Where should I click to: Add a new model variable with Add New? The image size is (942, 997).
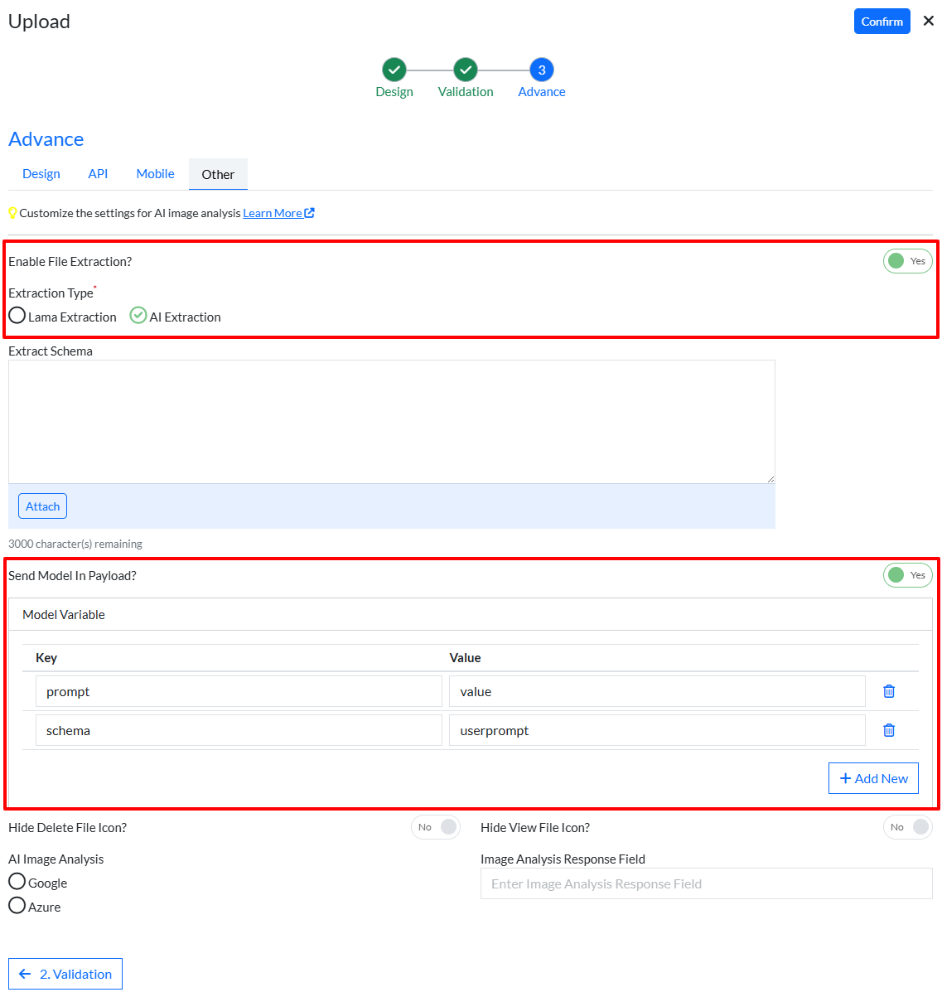[x=873, y=778]
